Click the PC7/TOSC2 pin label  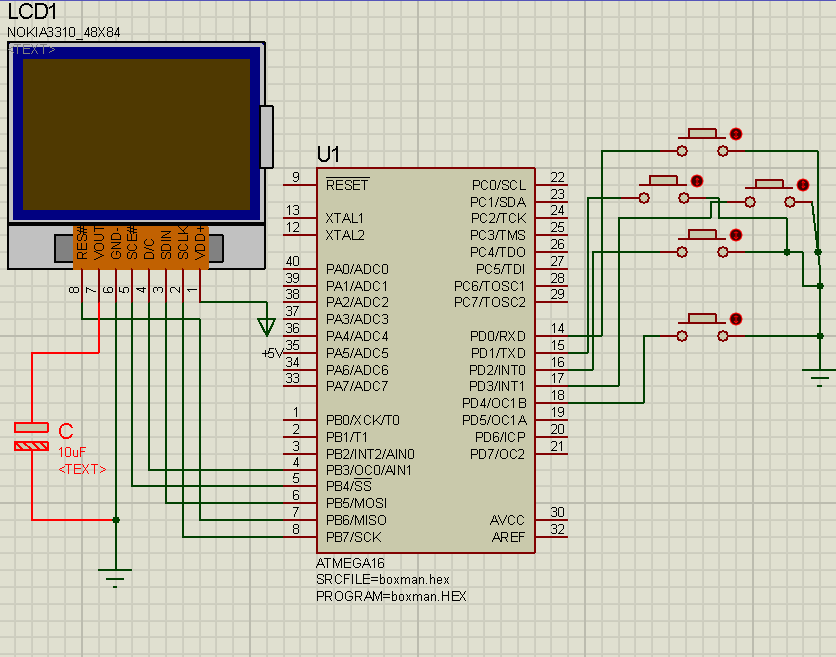[x=489, y=302]
